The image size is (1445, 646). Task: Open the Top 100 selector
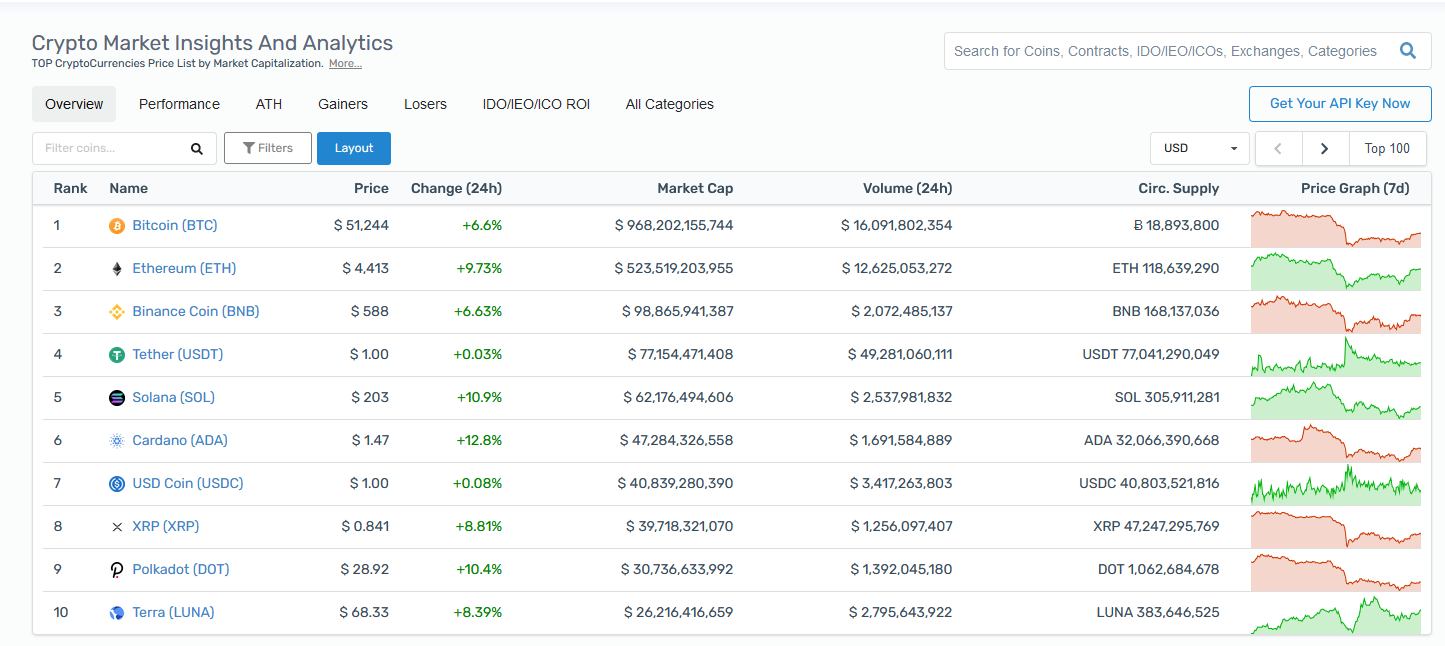pos(1387,148)
